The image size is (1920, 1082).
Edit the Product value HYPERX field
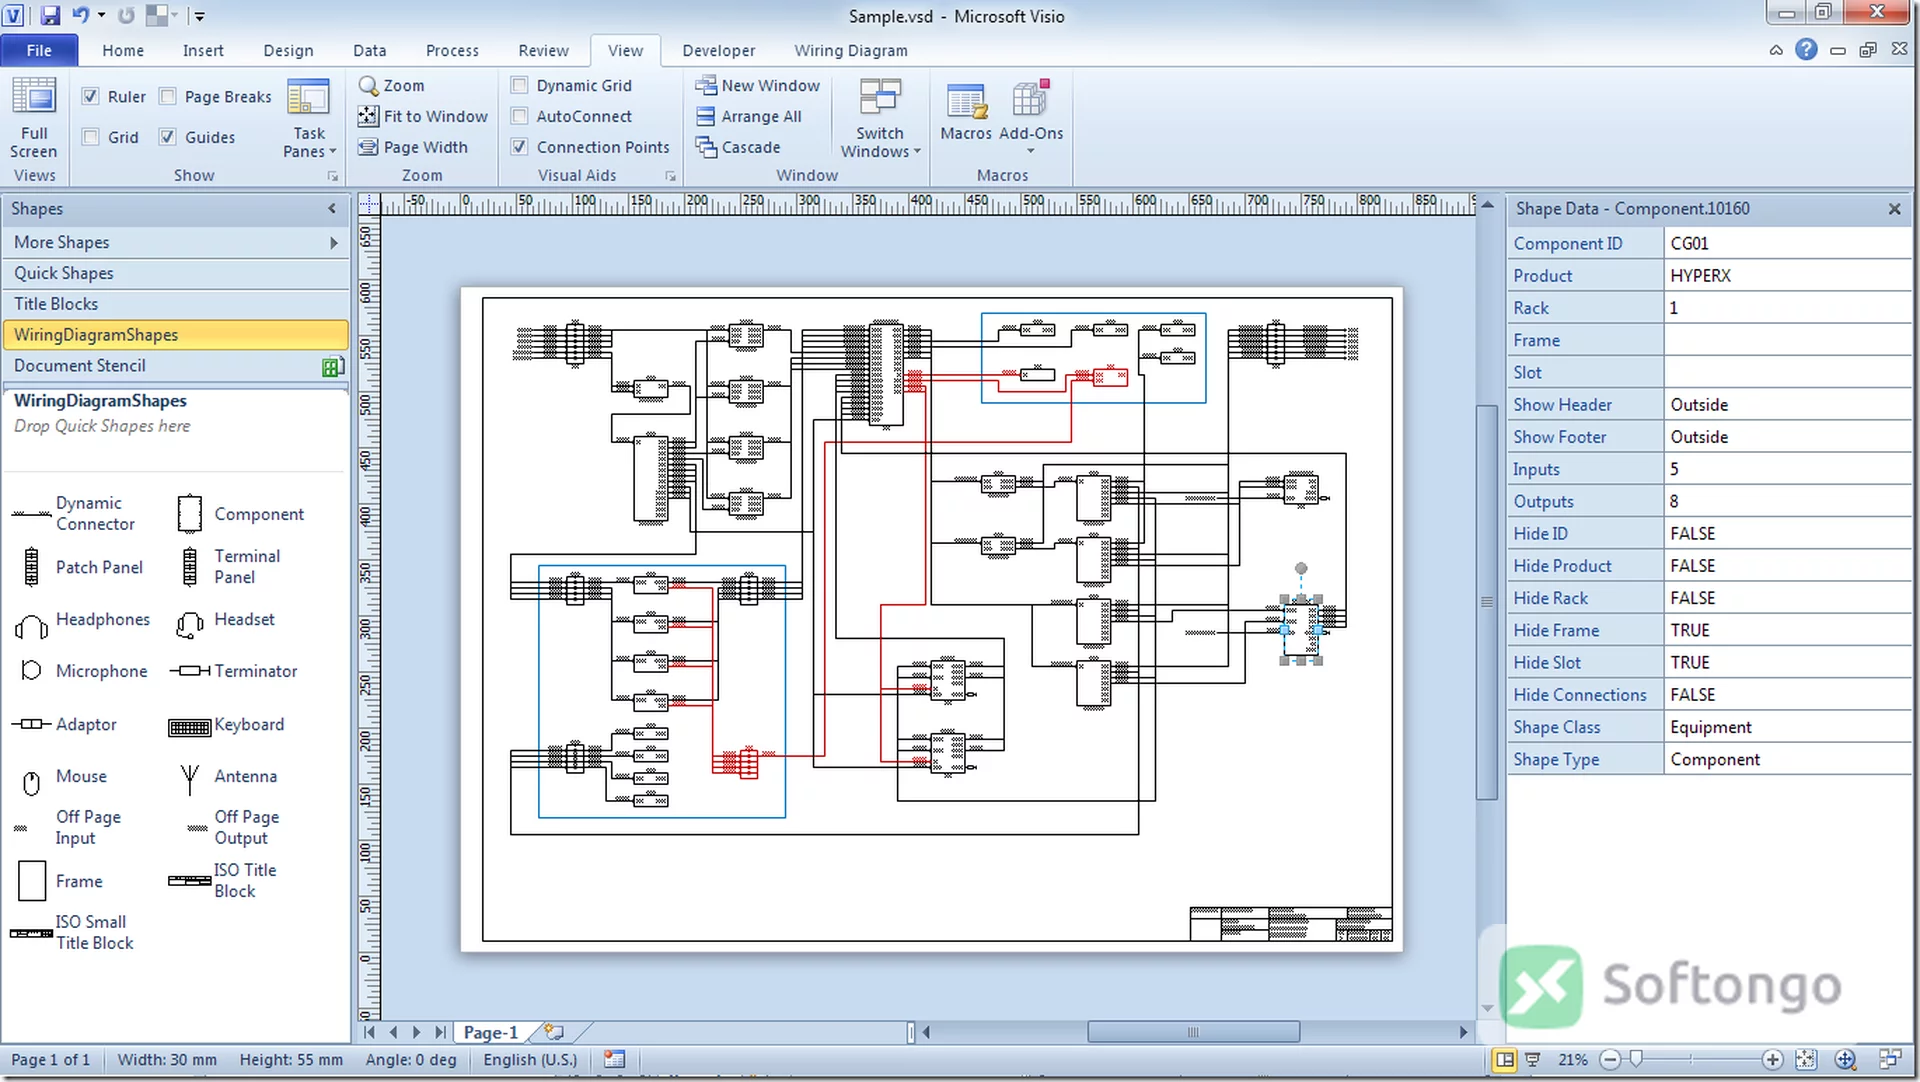pyautogui.click(x=1787, y=276)
